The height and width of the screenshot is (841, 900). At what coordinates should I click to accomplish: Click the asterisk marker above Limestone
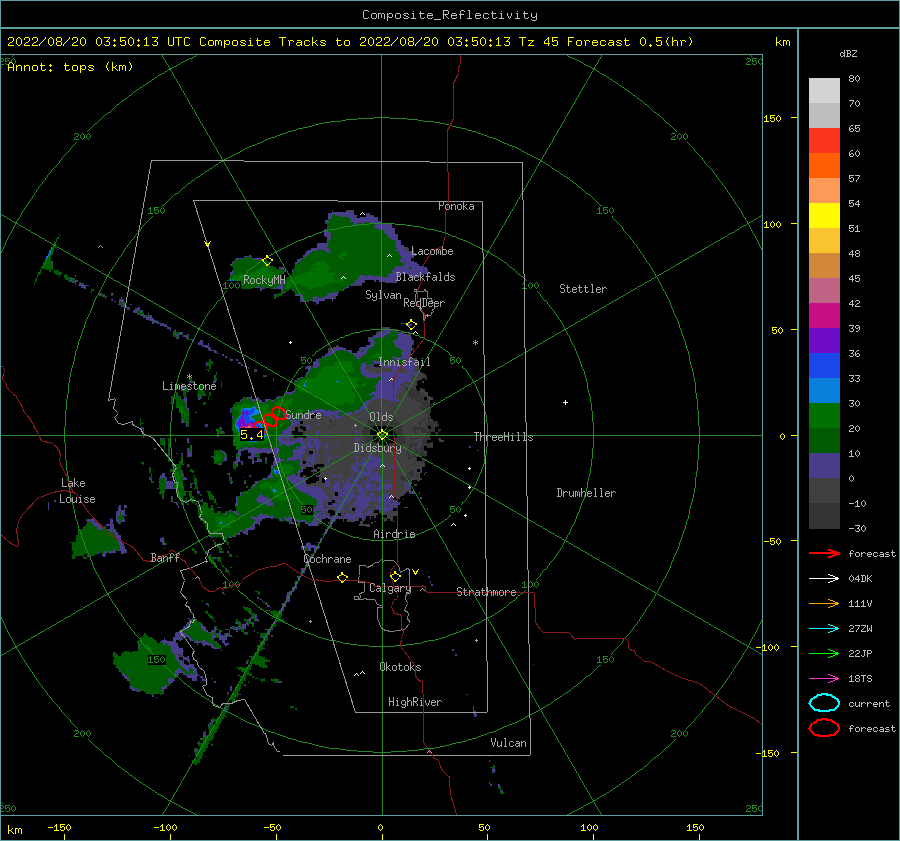pyautogui.click(x=189, y=377)
